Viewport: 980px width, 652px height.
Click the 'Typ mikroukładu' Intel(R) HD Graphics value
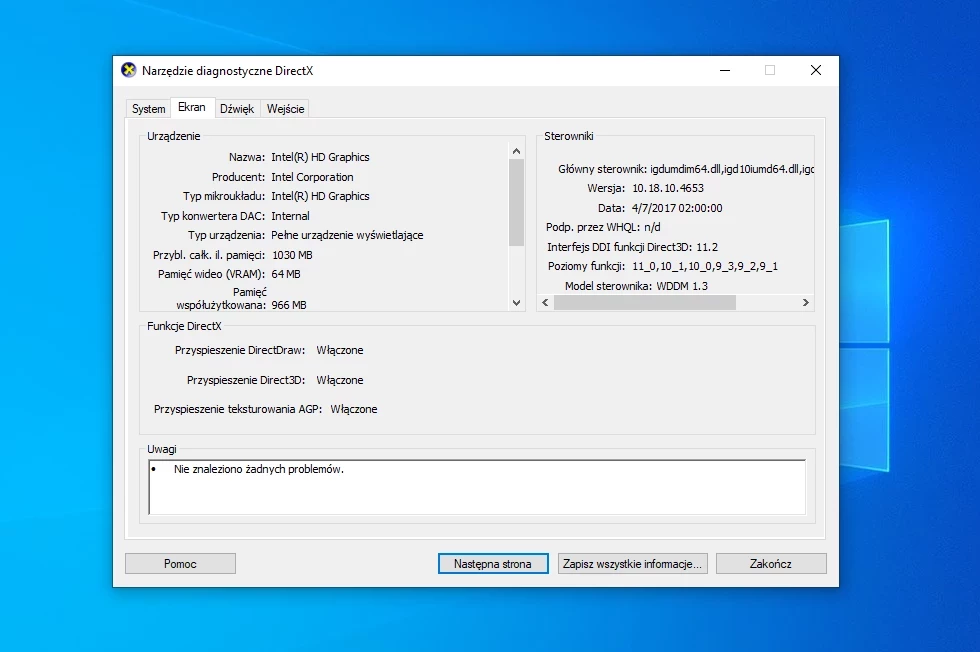tap(320, 196)
